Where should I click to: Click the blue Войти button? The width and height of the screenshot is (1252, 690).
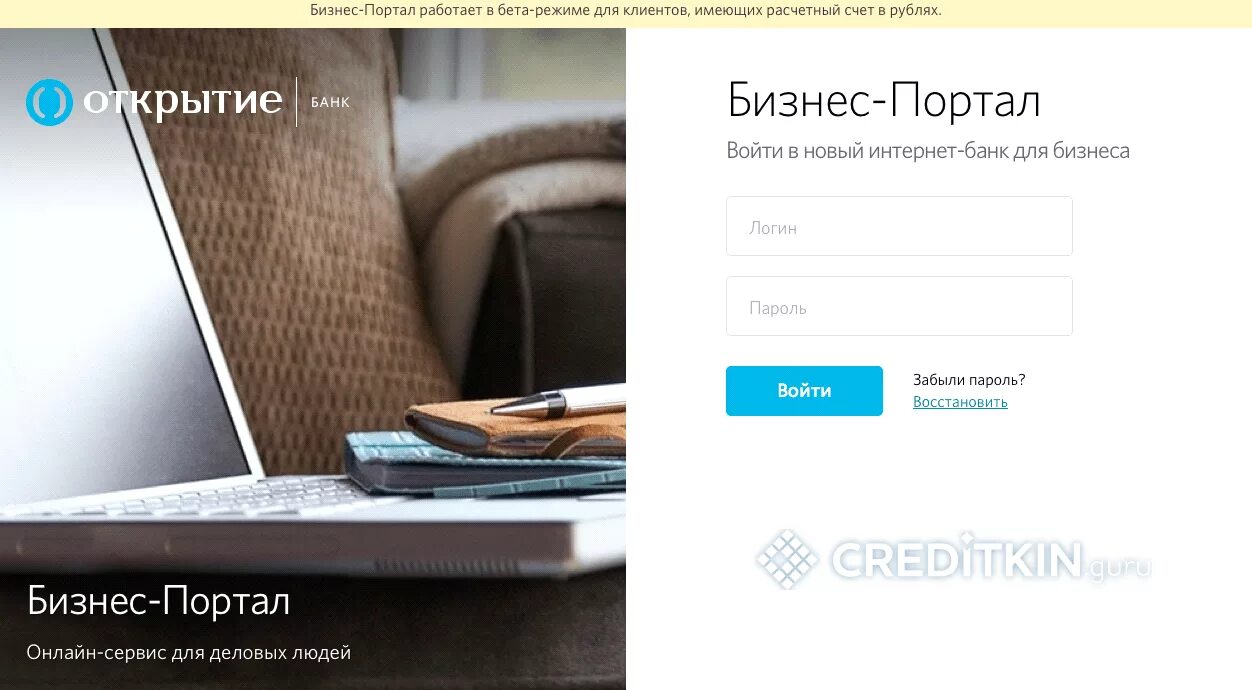804,391
